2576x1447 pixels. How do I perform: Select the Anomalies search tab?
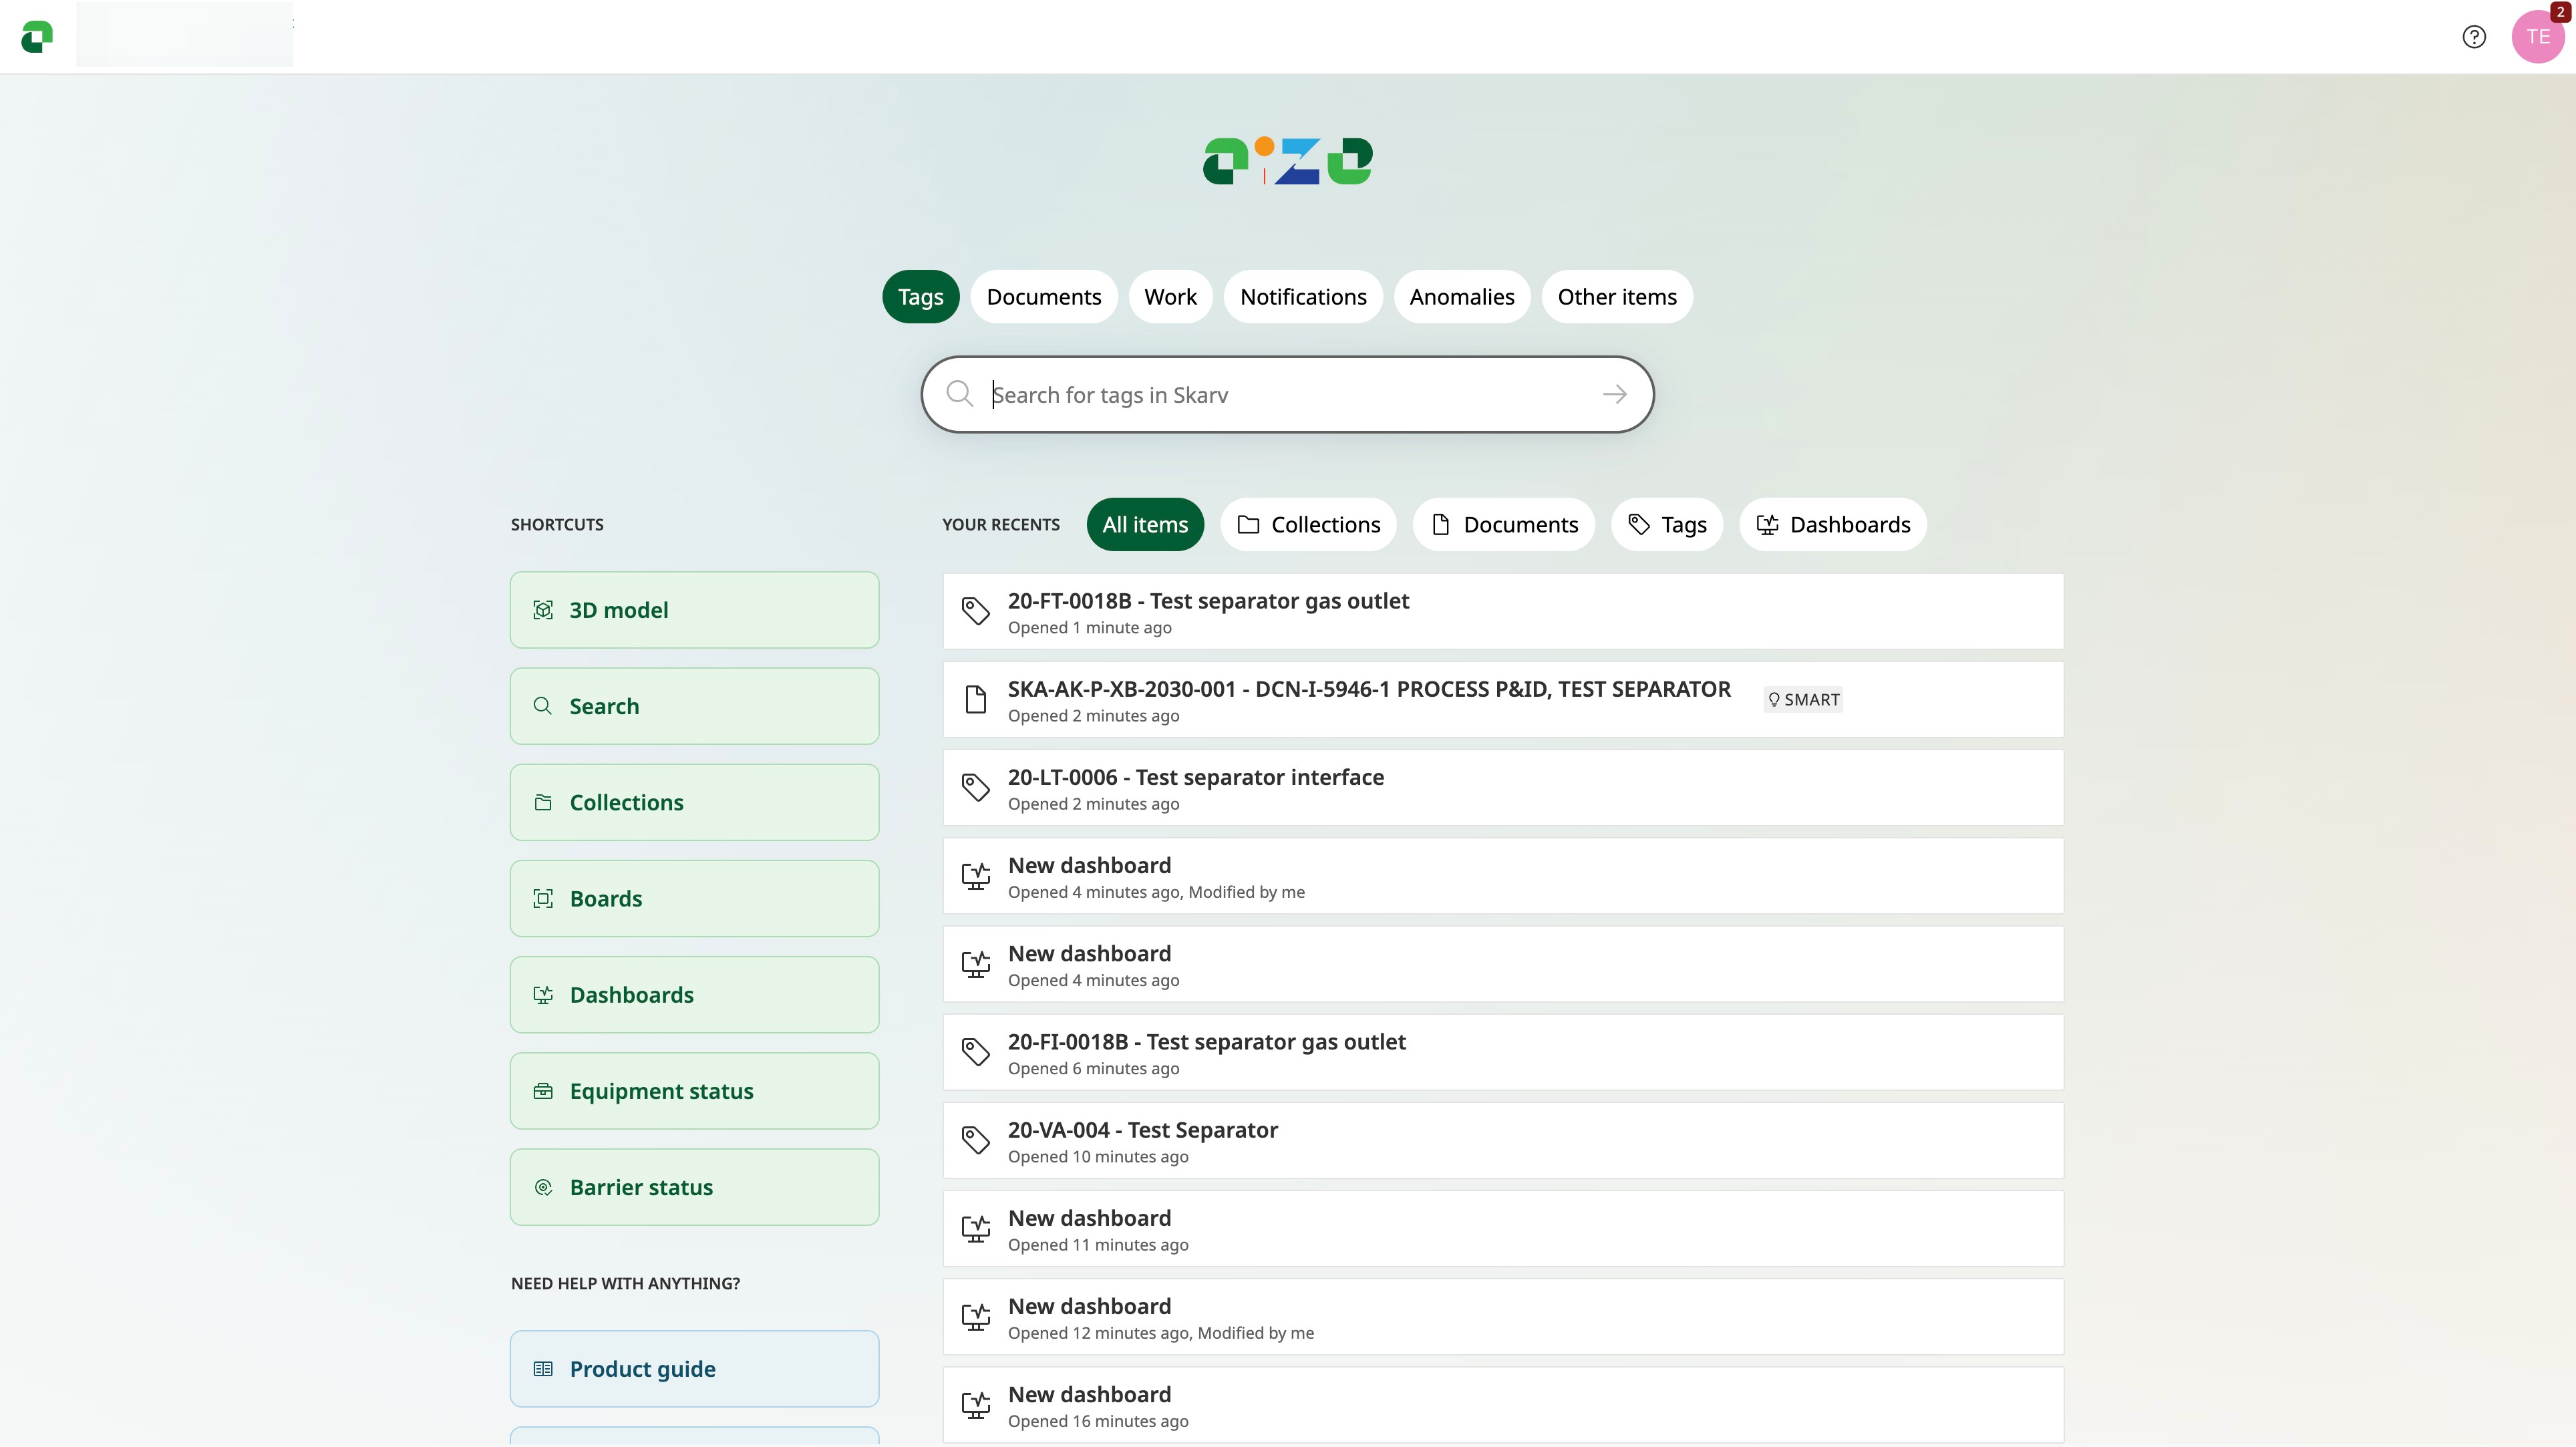coord(1461,297)
